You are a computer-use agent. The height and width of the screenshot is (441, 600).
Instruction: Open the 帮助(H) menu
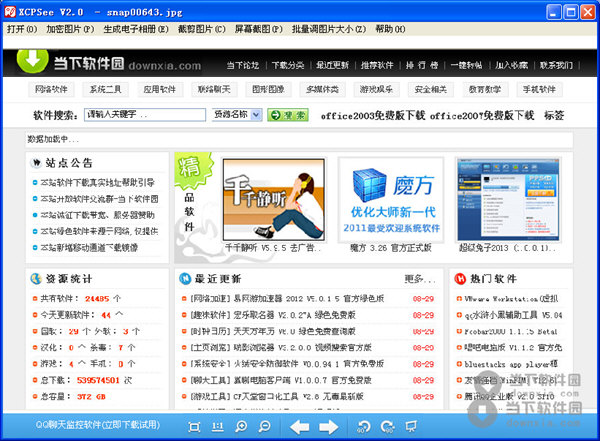[390, 29]
